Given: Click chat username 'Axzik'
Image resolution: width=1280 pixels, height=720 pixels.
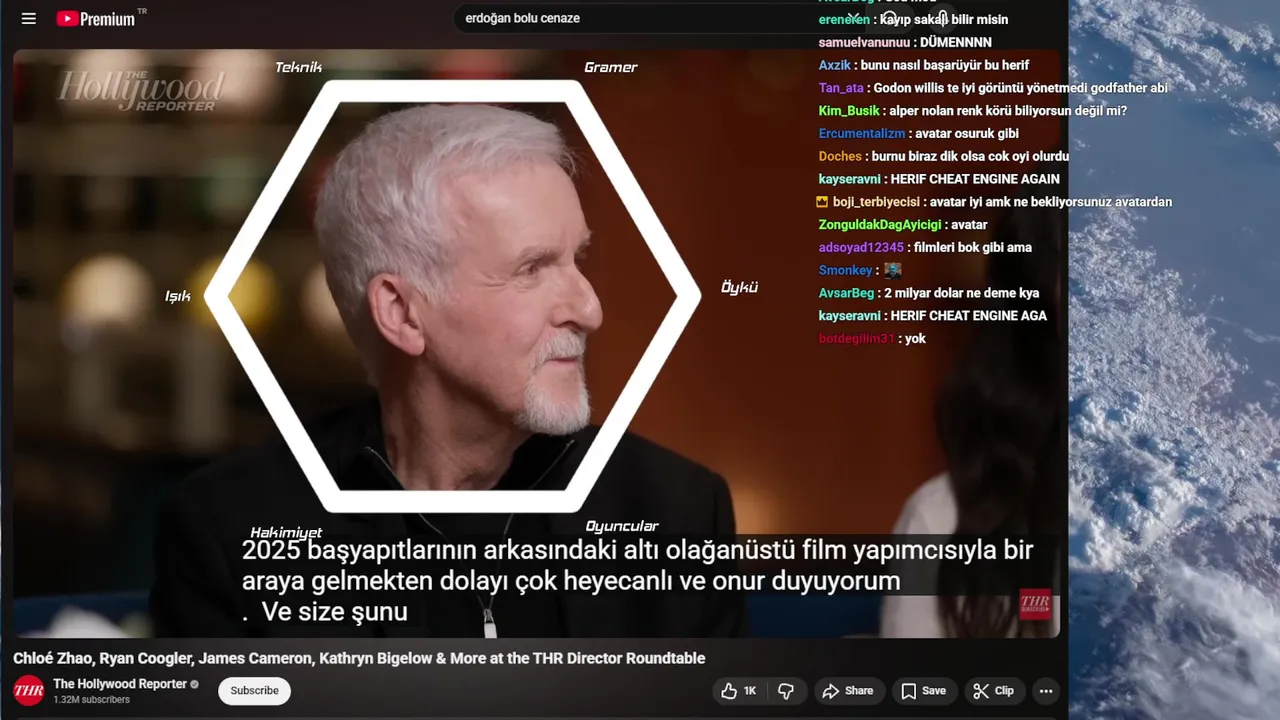Looking at the screenshot, I should pos(835,65).
